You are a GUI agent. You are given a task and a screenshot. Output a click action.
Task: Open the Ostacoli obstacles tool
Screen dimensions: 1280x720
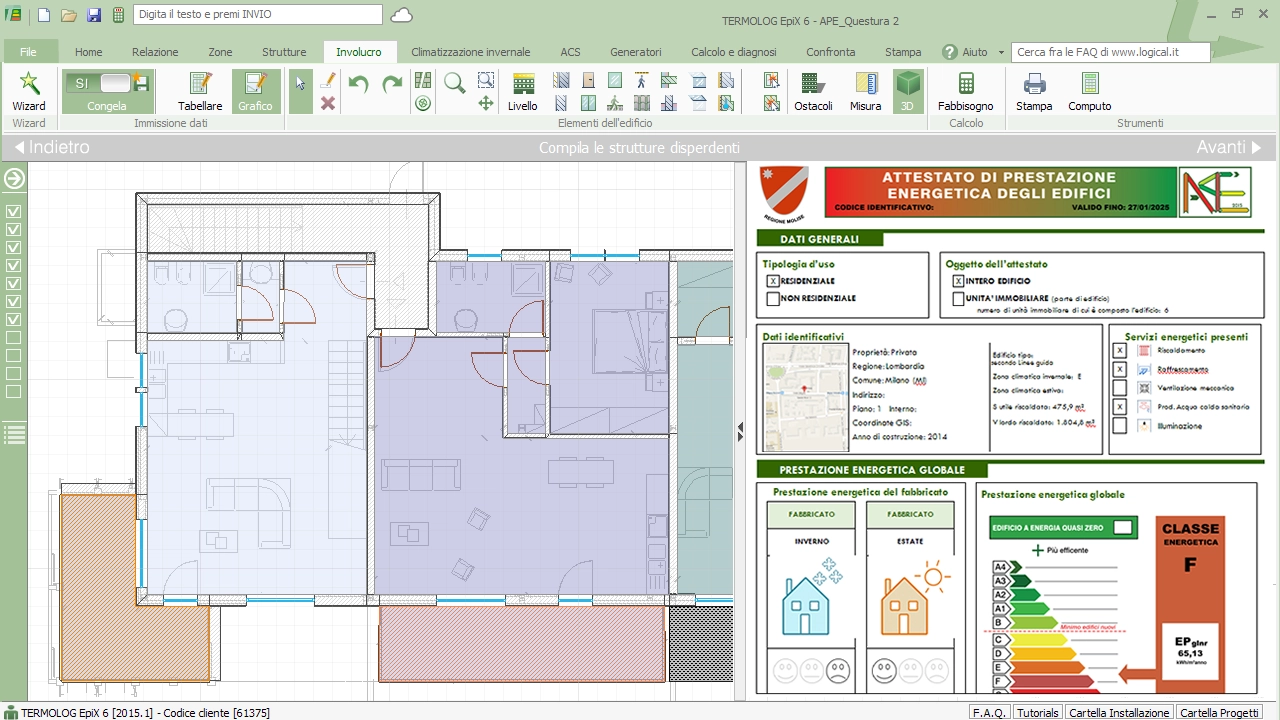coord(813,91)
